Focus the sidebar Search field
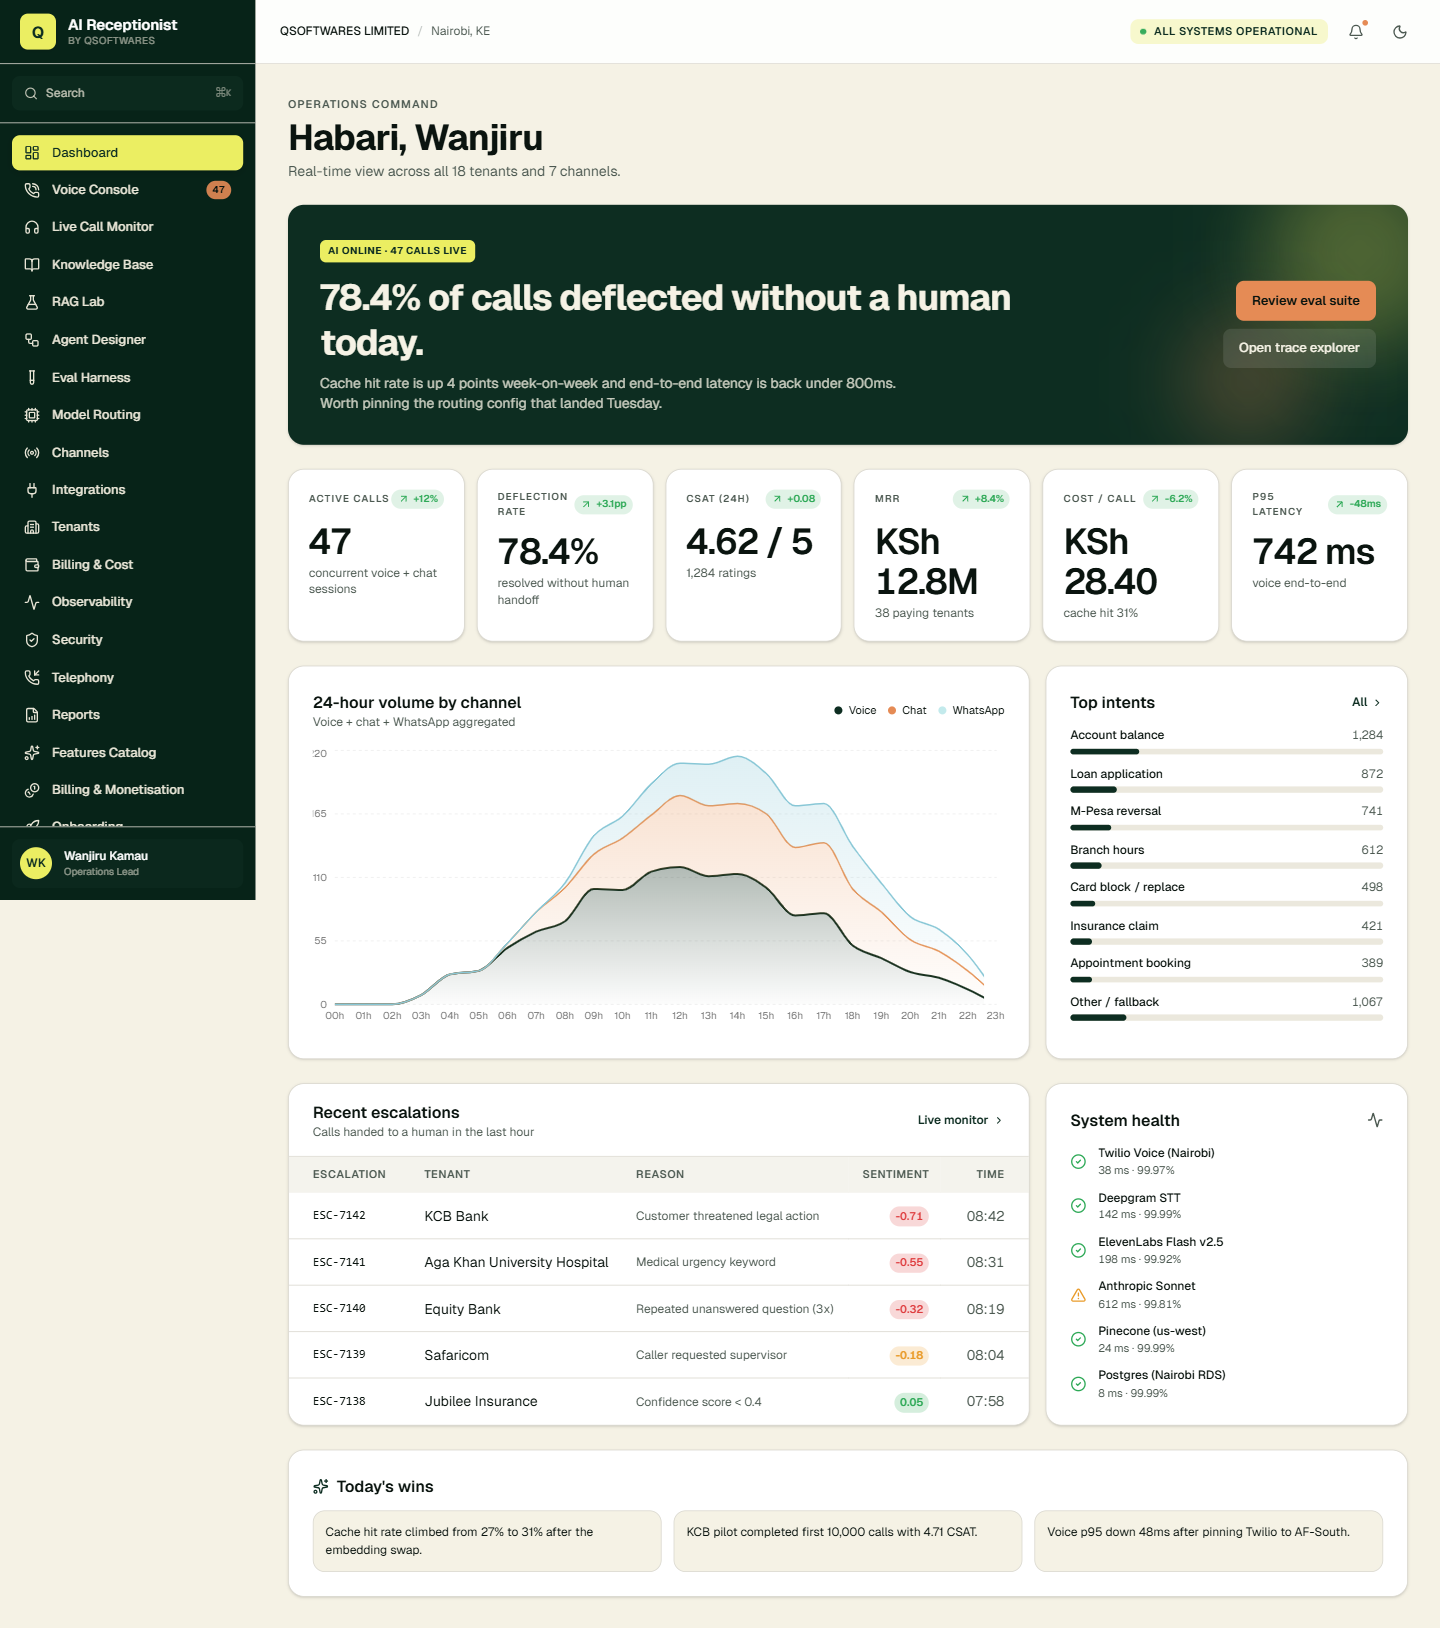 coord(128,93)
